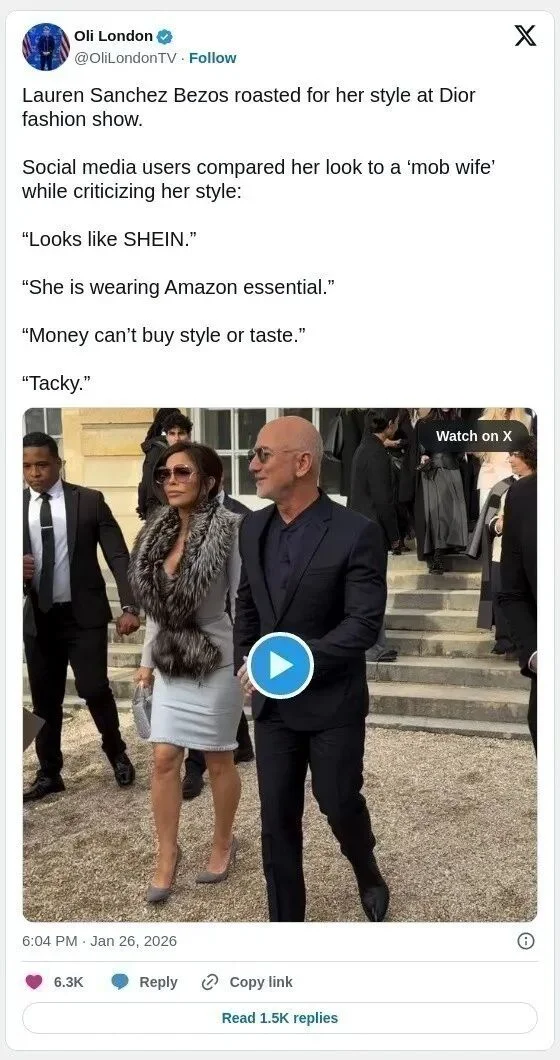Screen dimensions: 560x1060
Task: Click the reply speech bubble icon
Action: tap(120, 982)
